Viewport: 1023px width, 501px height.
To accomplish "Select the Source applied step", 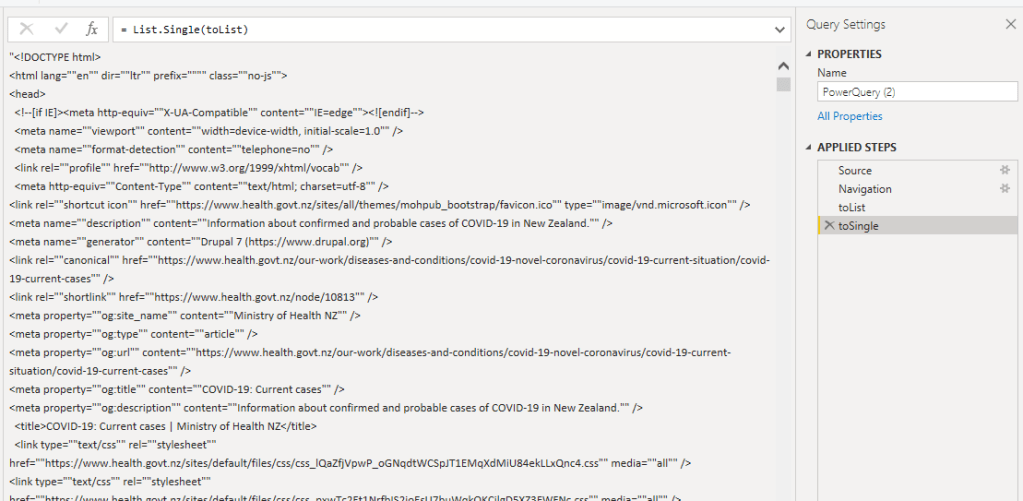I will (x=855, y=171).
